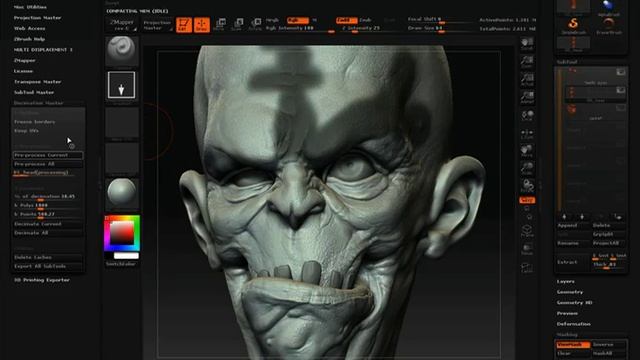
Task: Click the Scale icon on right shelf
Action: pos(527,169)
